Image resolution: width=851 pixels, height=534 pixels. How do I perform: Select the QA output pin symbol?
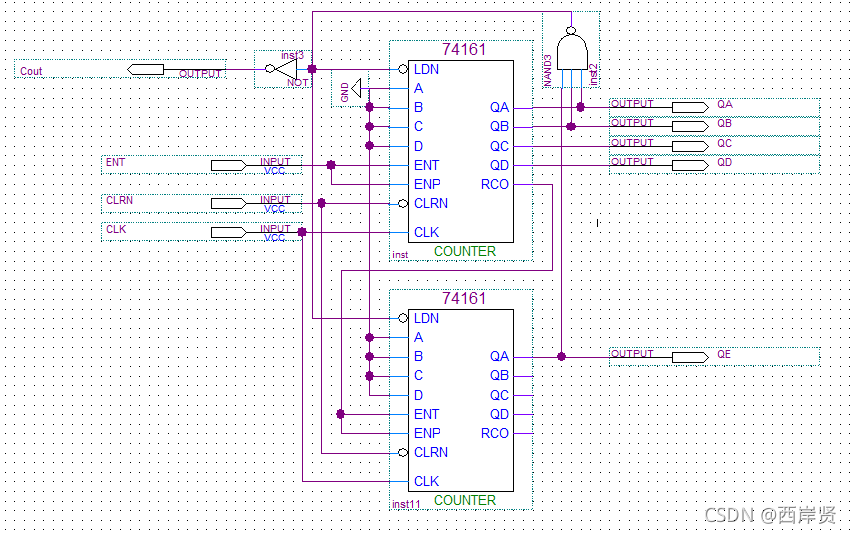click(x=690, y=107)
